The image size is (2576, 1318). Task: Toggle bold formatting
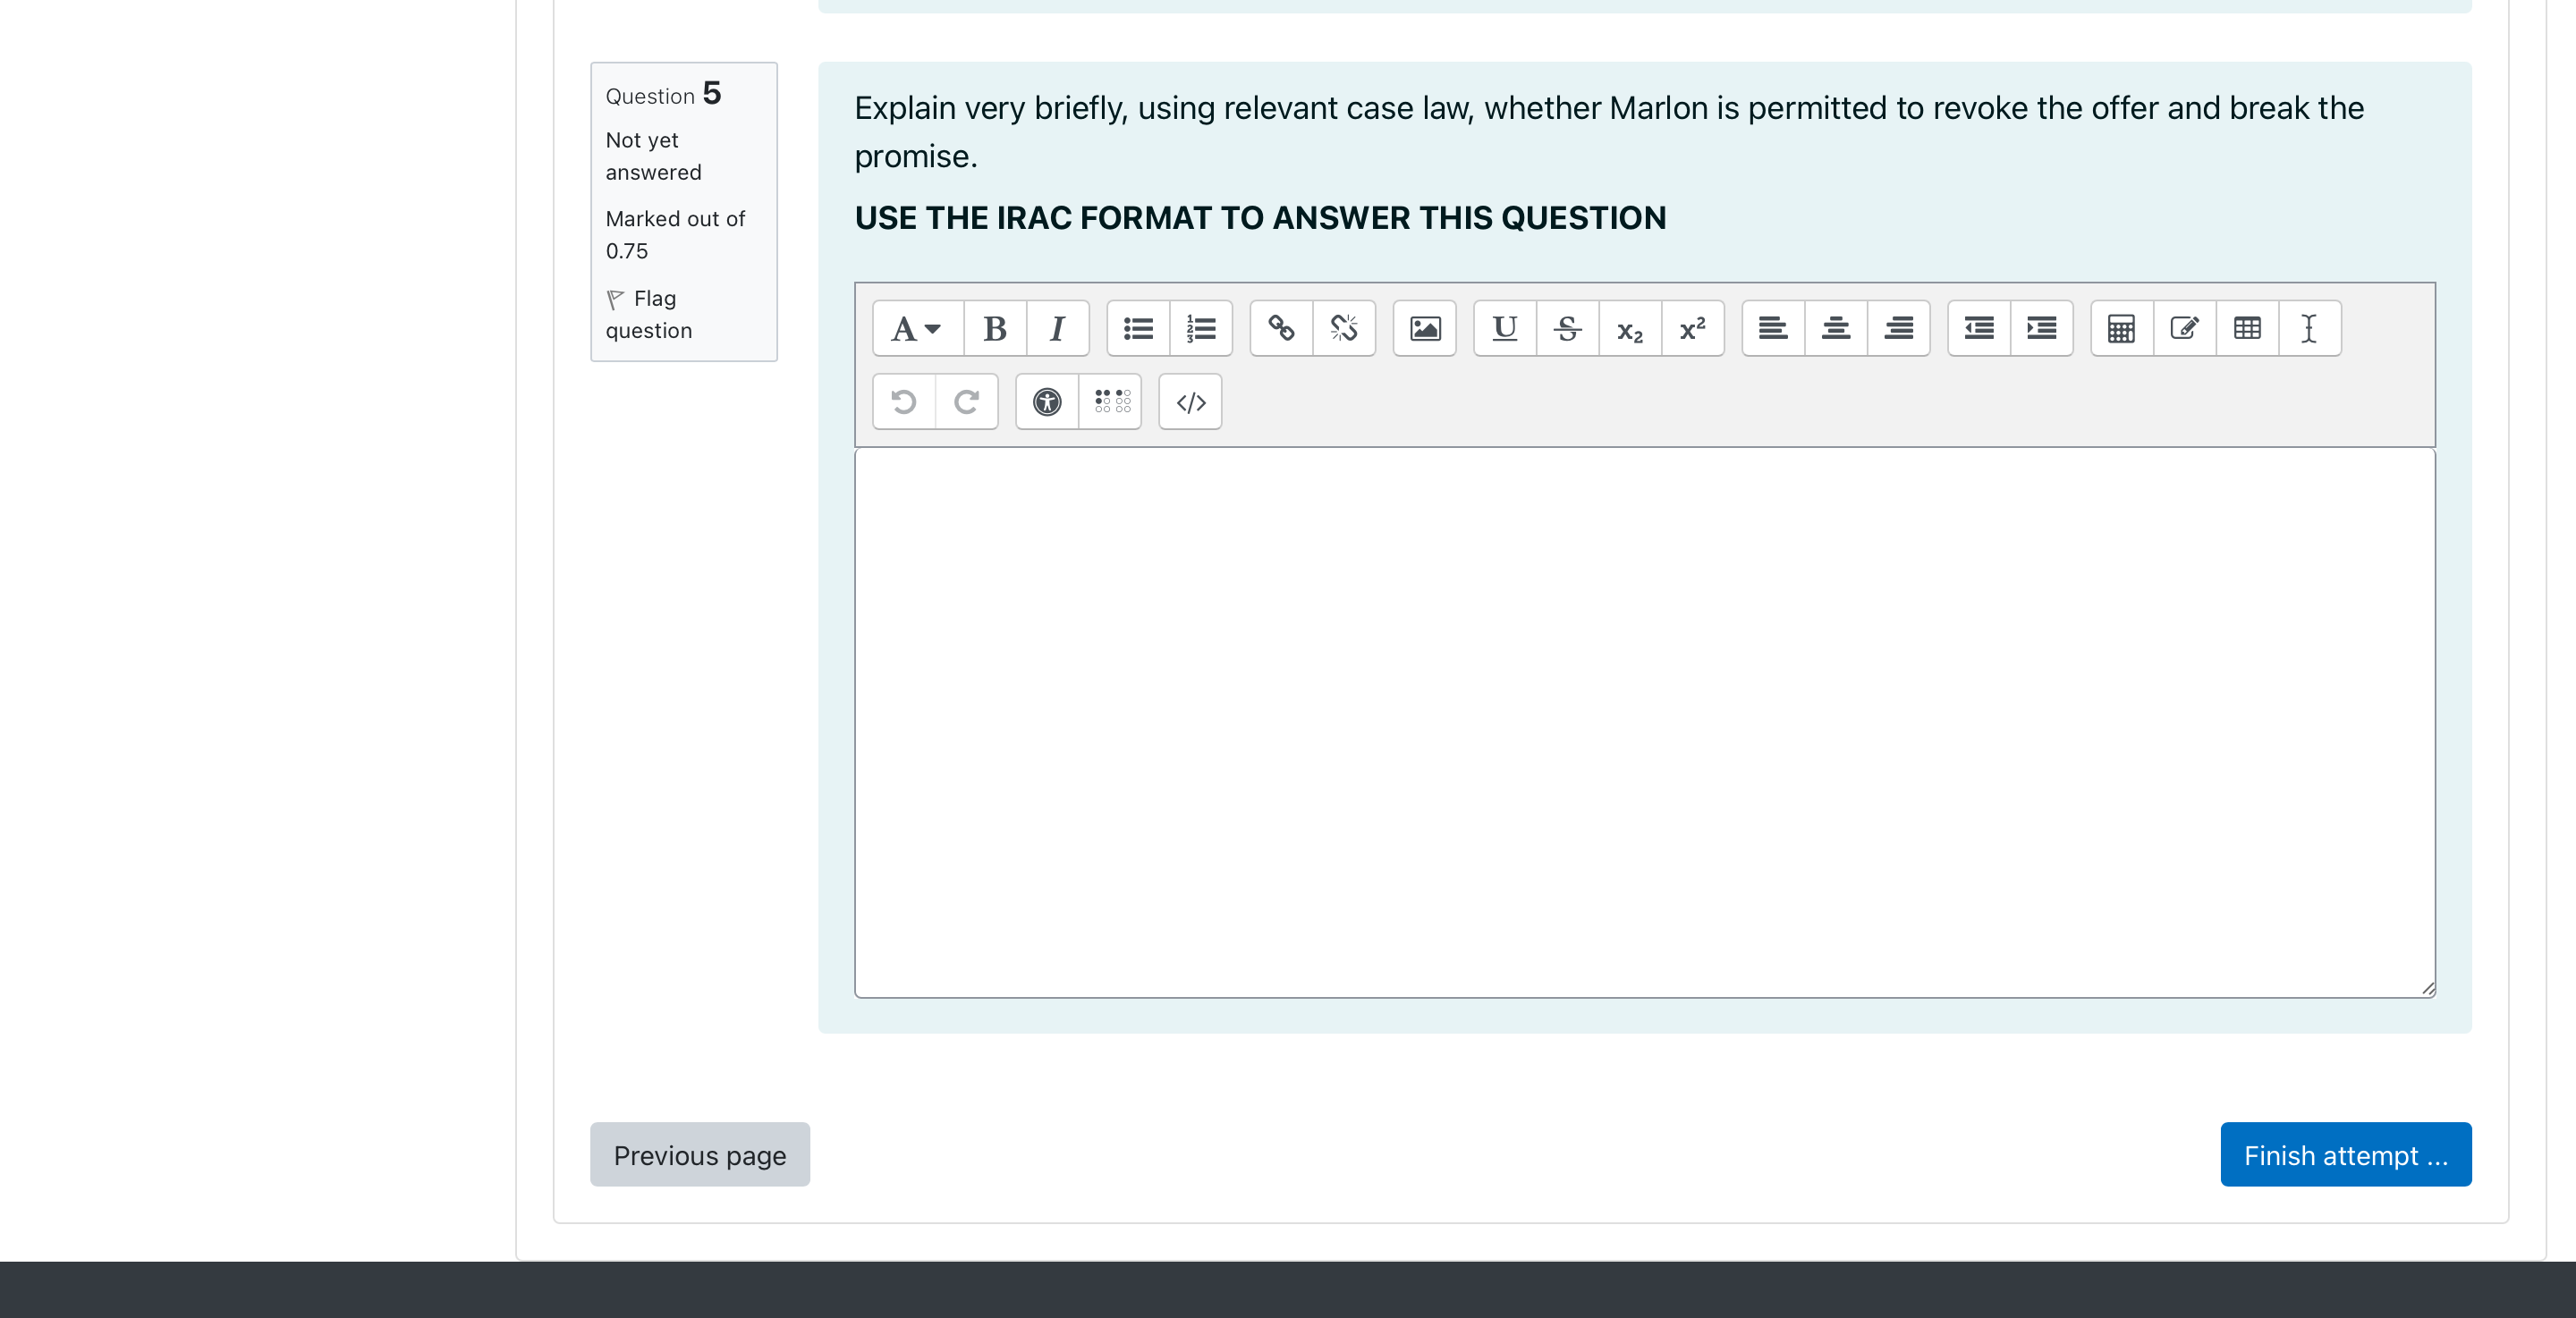994,328
